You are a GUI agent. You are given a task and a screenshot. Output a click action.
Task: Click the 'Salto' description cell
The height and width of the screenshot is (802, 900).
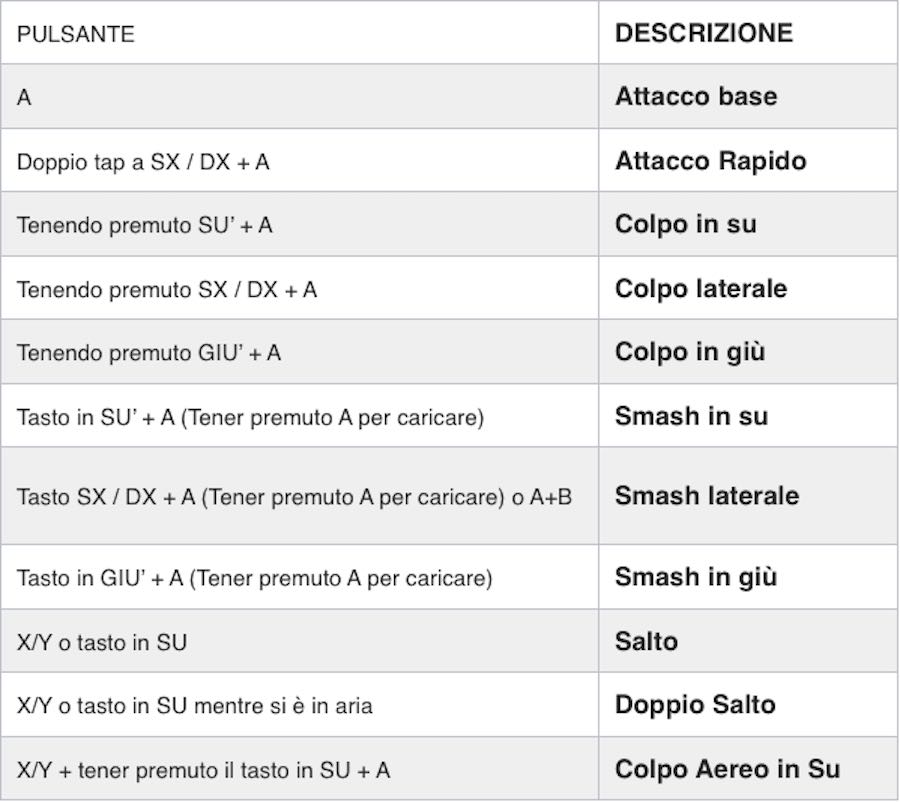(x=748, y=641)
